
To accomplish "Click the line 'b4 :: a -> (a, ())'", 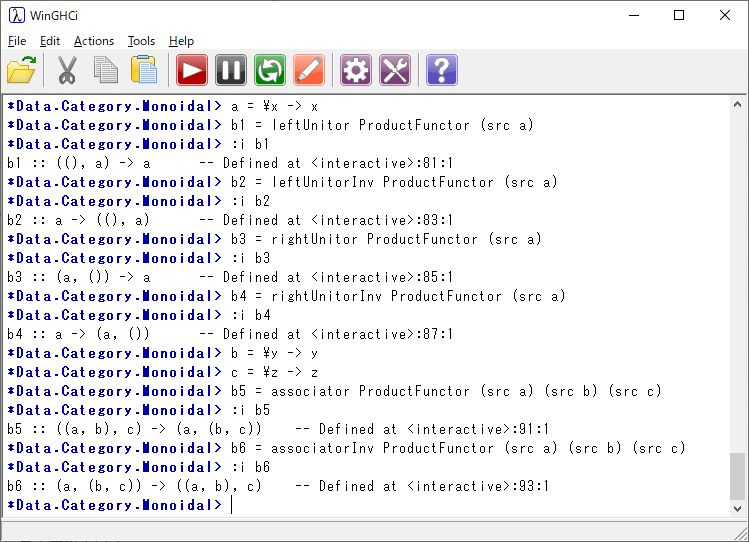I will point(79,334).
